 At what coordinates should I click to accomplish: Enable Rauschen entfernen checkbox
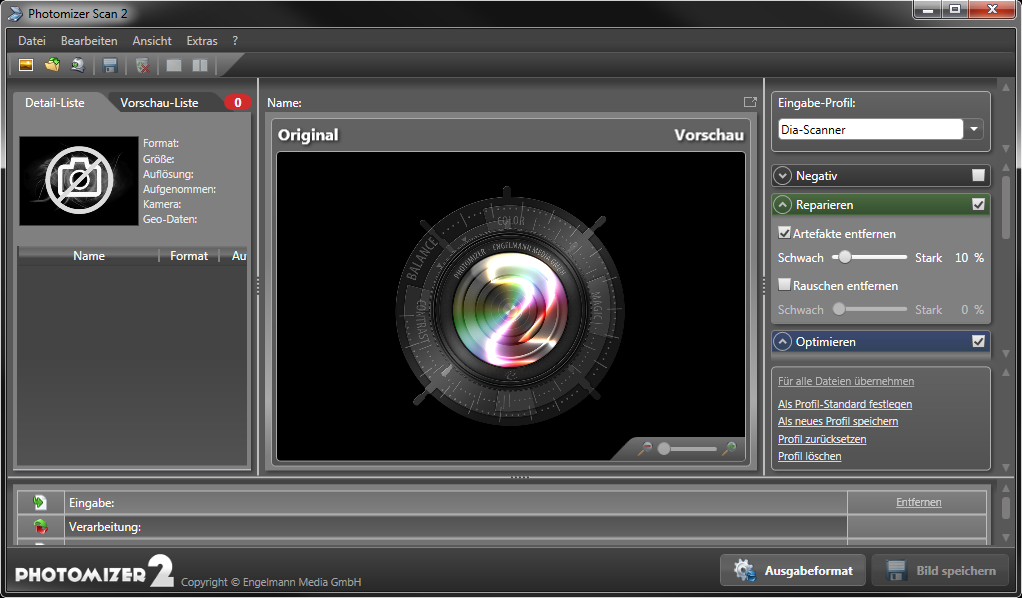pyautogui.click(x=785, y=285)
